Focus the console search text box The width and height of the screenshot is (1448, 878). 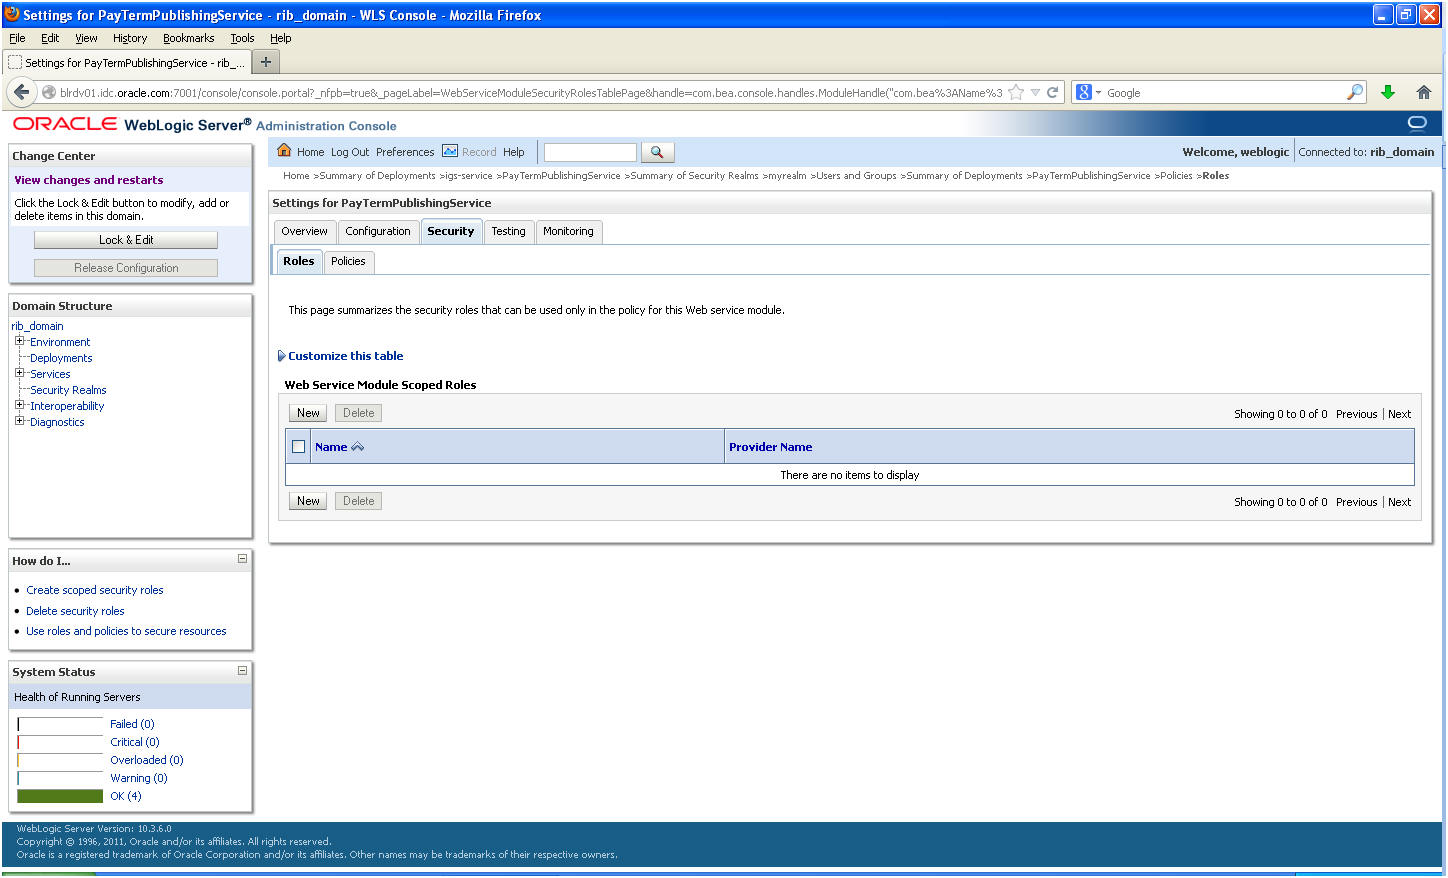tap(590, 152)
